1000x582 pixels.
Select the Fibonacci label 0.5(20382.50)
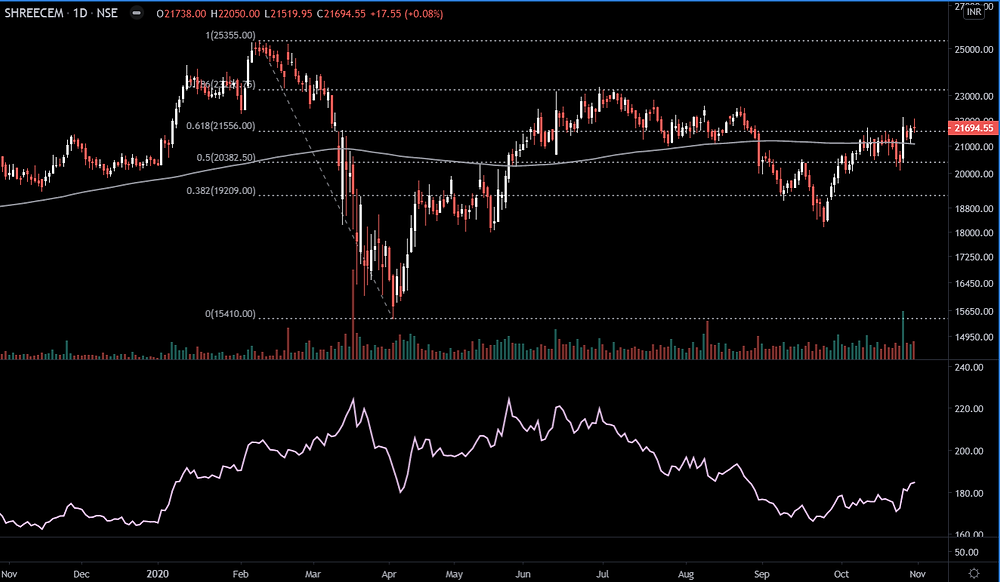click(x=226, y=157)
